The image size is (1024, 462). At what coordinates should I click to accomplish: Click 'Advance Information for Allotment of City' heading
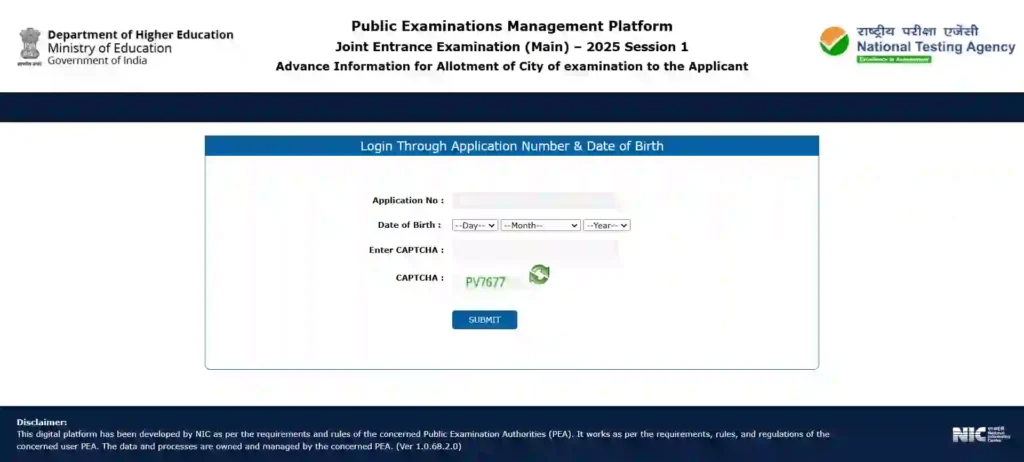coord(512,67)
